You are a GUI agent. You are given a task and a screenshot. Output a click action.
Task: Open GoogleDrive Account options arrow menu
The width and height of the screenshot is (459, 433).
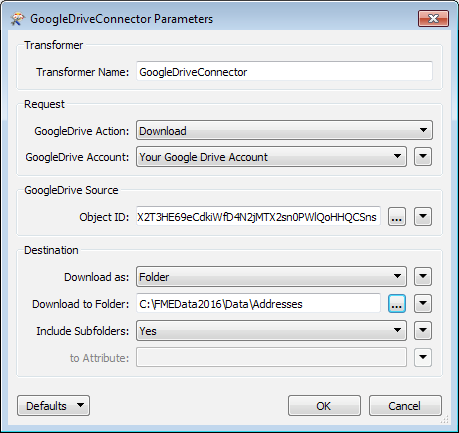coord(423,157)
